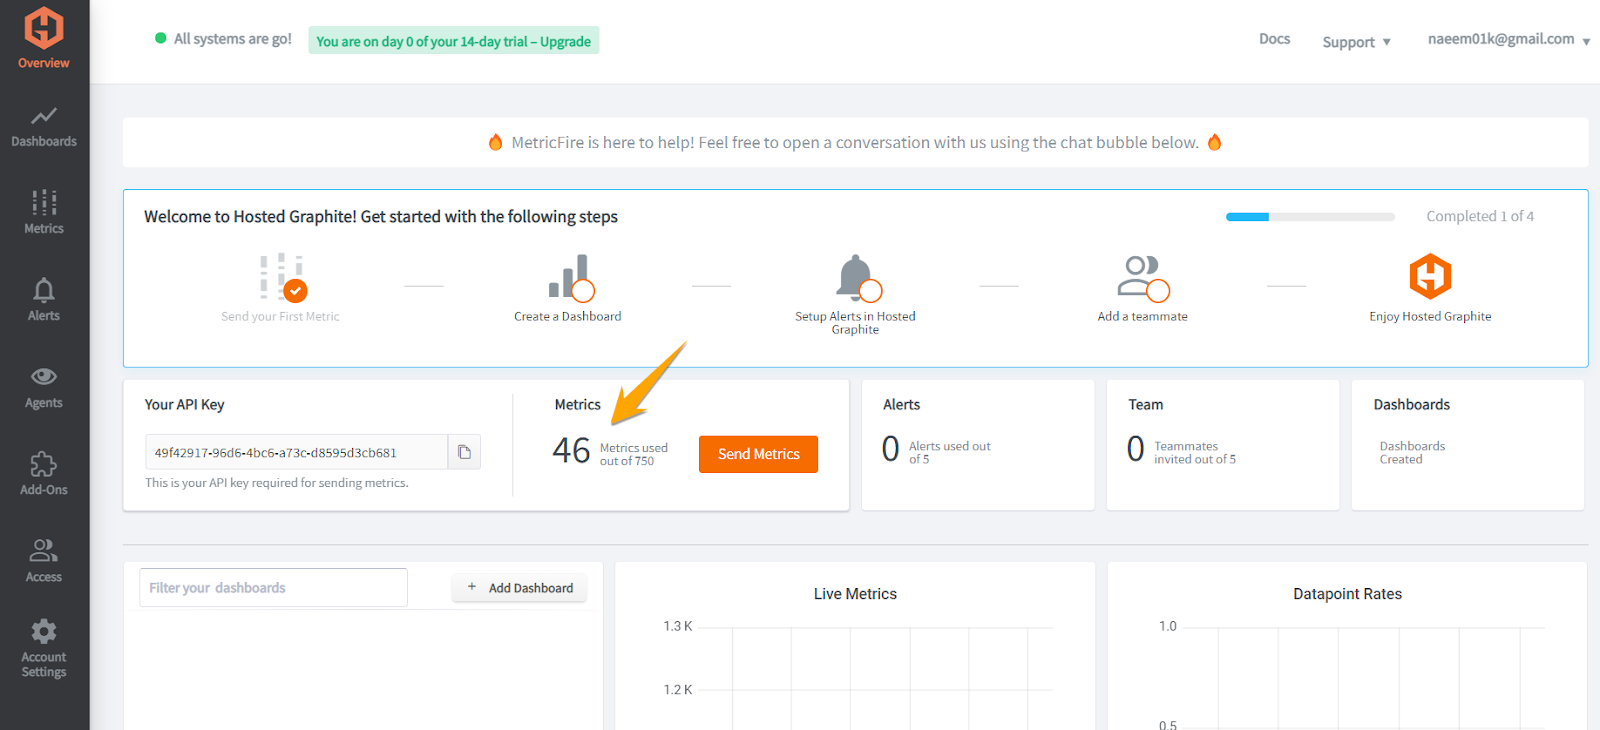Open the Overview page from the sidebar logo
The width and height of the screenshot is (1600, 730).
tap(44, 38)
